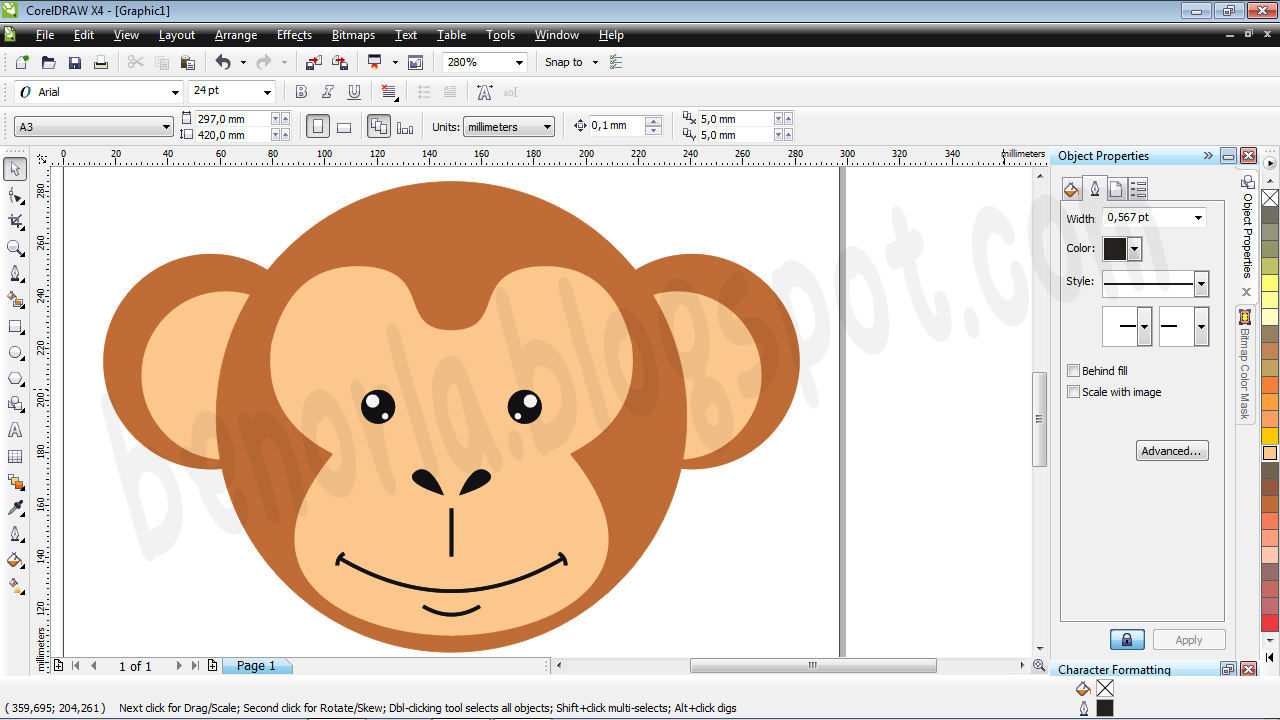Image resolution: width=1280 pixels, height=720 pixels.
Task: Select the Shape tool
Action: pyautogui.click(x=14, y=196)
